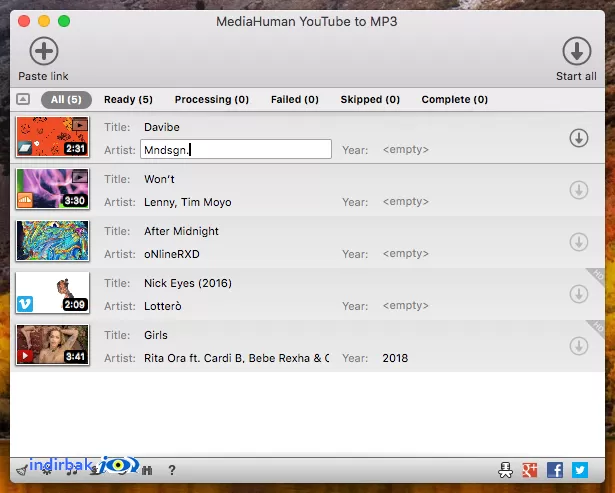This screenshot has height=493, width=615.
Task: Click the Davibe video thumbnail
Action: pyautogui.click(x=53, y=137)
